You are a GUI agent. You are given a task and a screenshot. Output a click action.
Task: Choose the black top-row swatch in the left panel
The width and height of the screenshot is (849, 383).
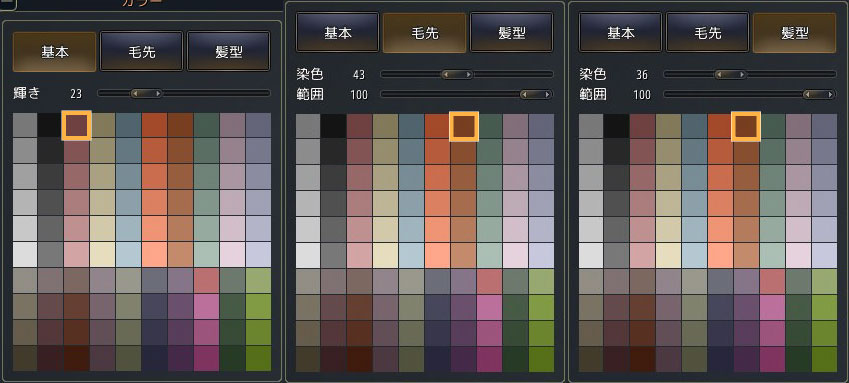[50, 125]
